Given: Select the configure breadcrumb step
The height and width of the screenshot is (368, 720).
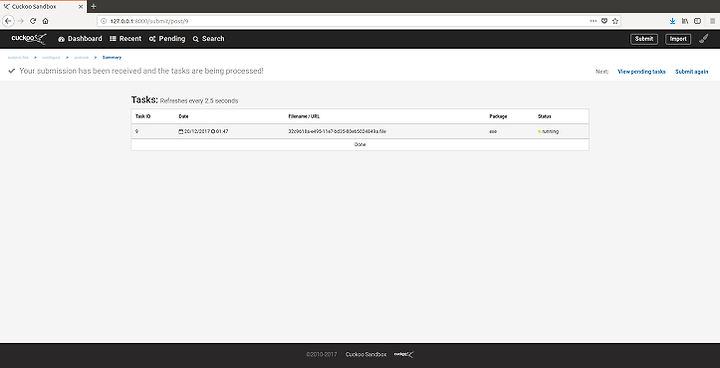Looking at the screenshot, I should pos(51,57).
